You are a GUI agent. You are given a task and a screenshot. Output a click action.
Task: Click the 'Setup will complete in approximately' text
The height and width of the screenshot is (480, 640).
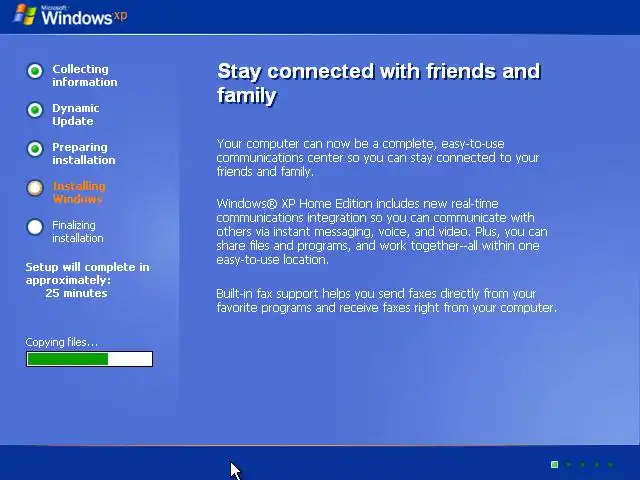click(x=87, y=273)
